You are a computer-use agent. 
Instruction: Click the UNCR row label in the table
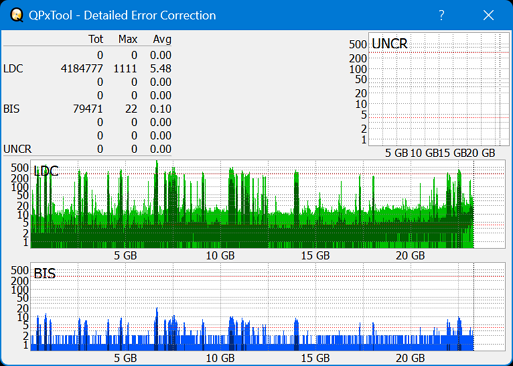[x=17, y=149]
